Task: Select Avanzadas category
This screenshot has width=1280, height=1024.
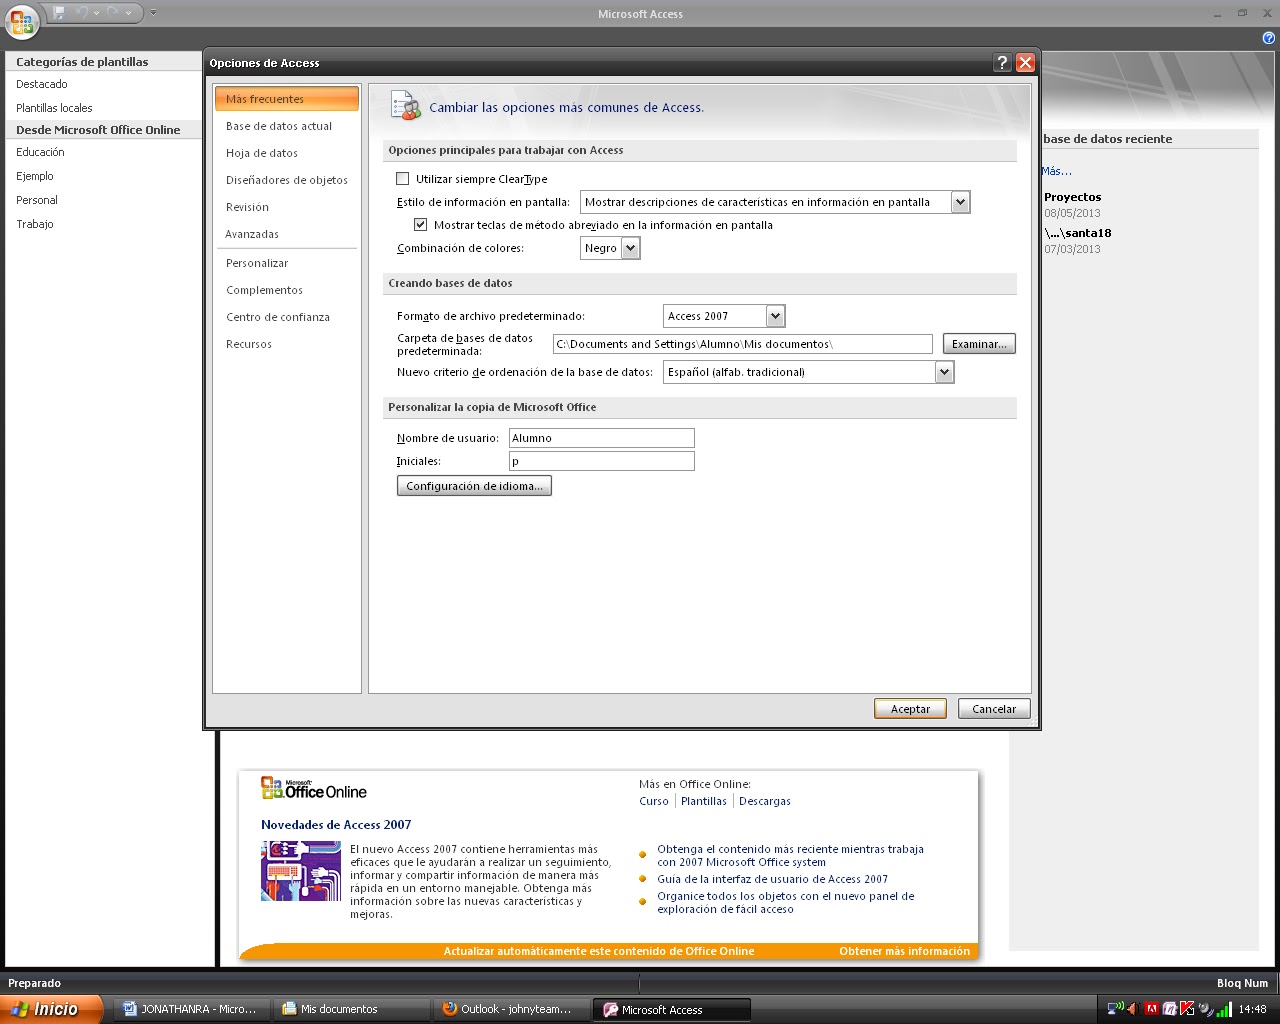Action: click(287, 234)
